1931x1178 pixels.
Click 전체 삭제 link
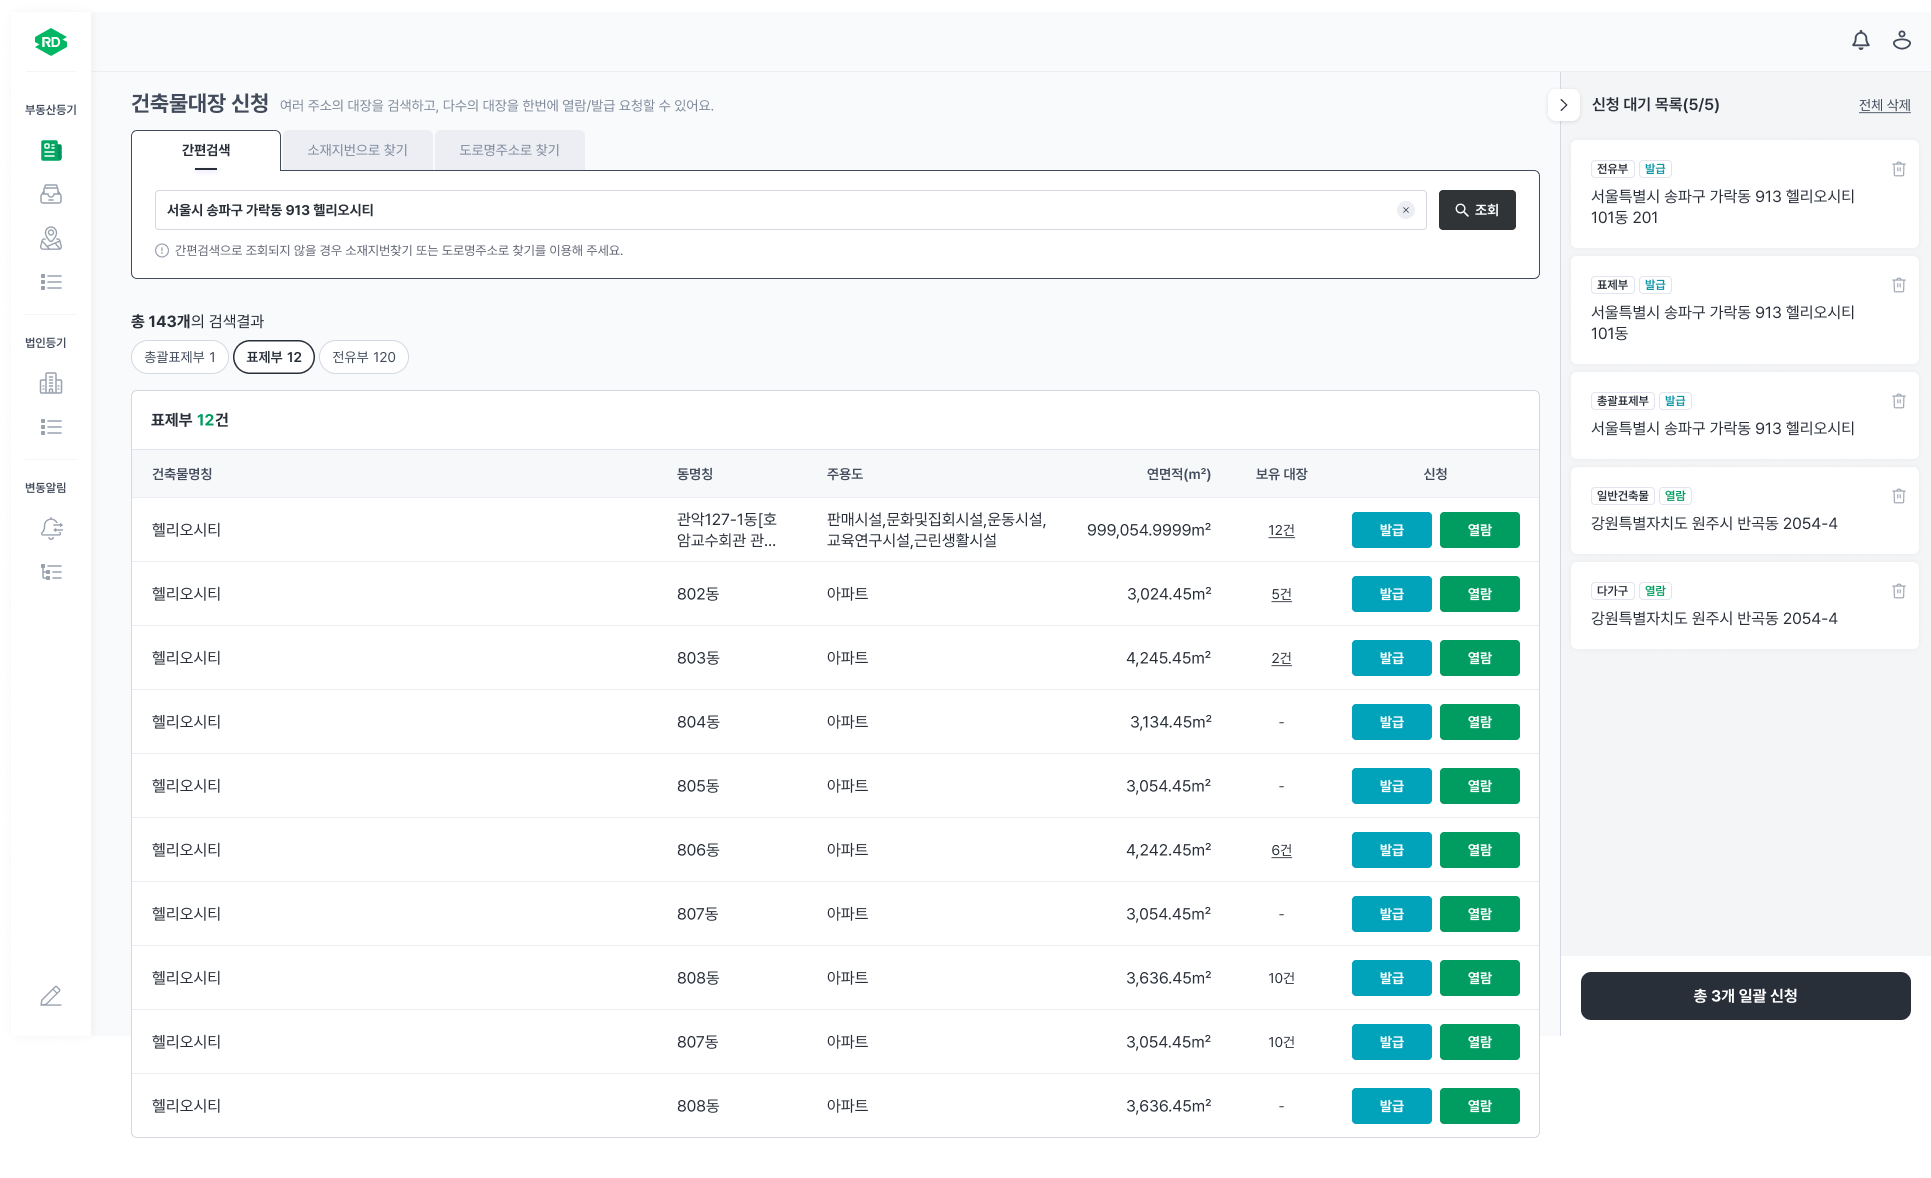1884,105
